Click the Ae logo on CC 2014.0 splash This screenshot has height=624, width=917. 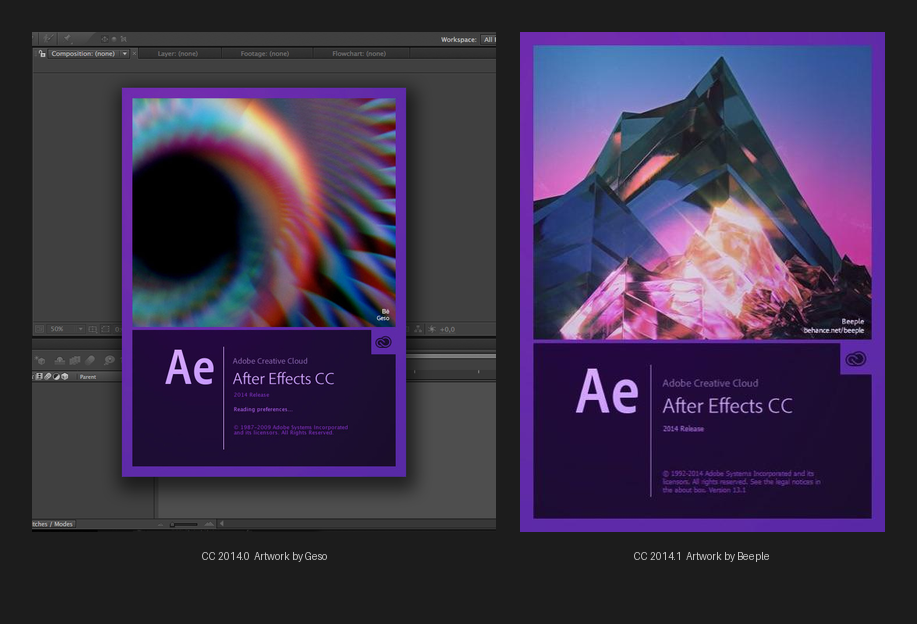[x=189, y=367]
